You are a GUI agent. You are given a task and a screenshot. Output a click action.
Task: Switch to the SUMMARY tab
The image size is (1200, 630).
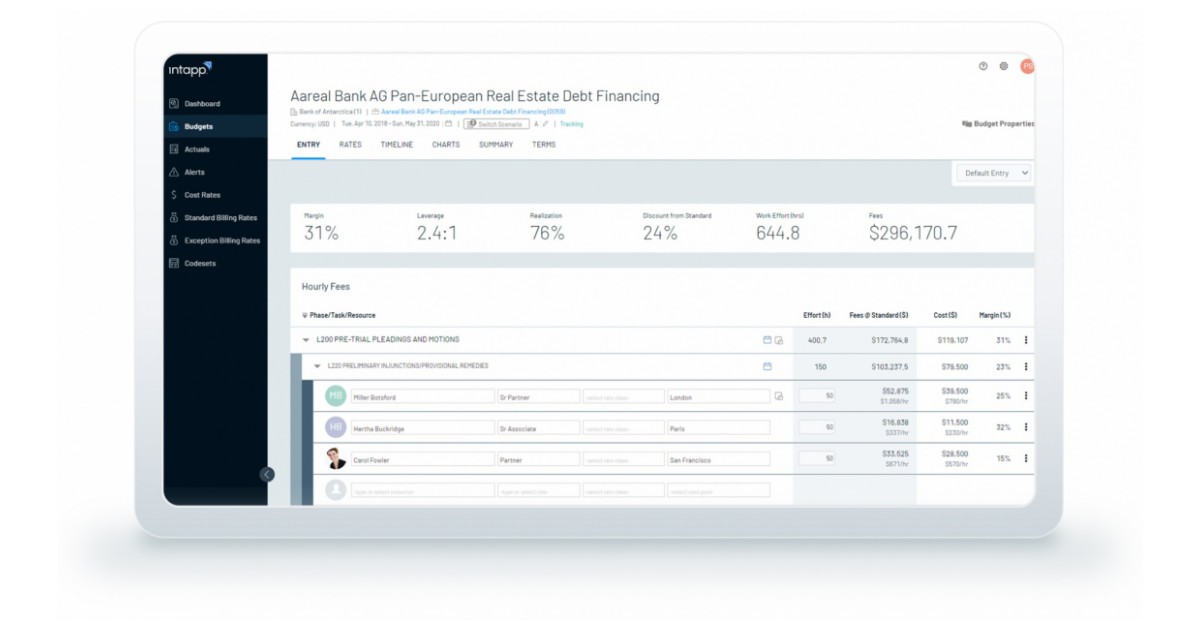tap(496, 145)
